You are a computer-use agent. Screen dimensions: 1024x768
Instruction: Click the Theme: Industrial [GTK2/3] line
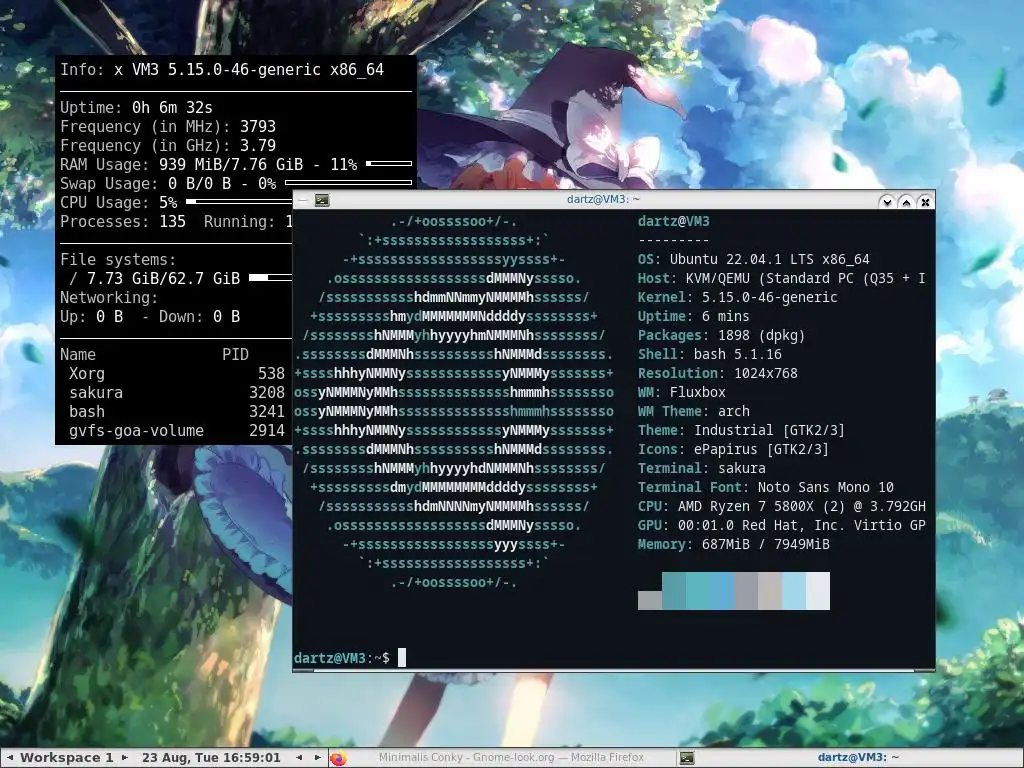tap(741, 430)
